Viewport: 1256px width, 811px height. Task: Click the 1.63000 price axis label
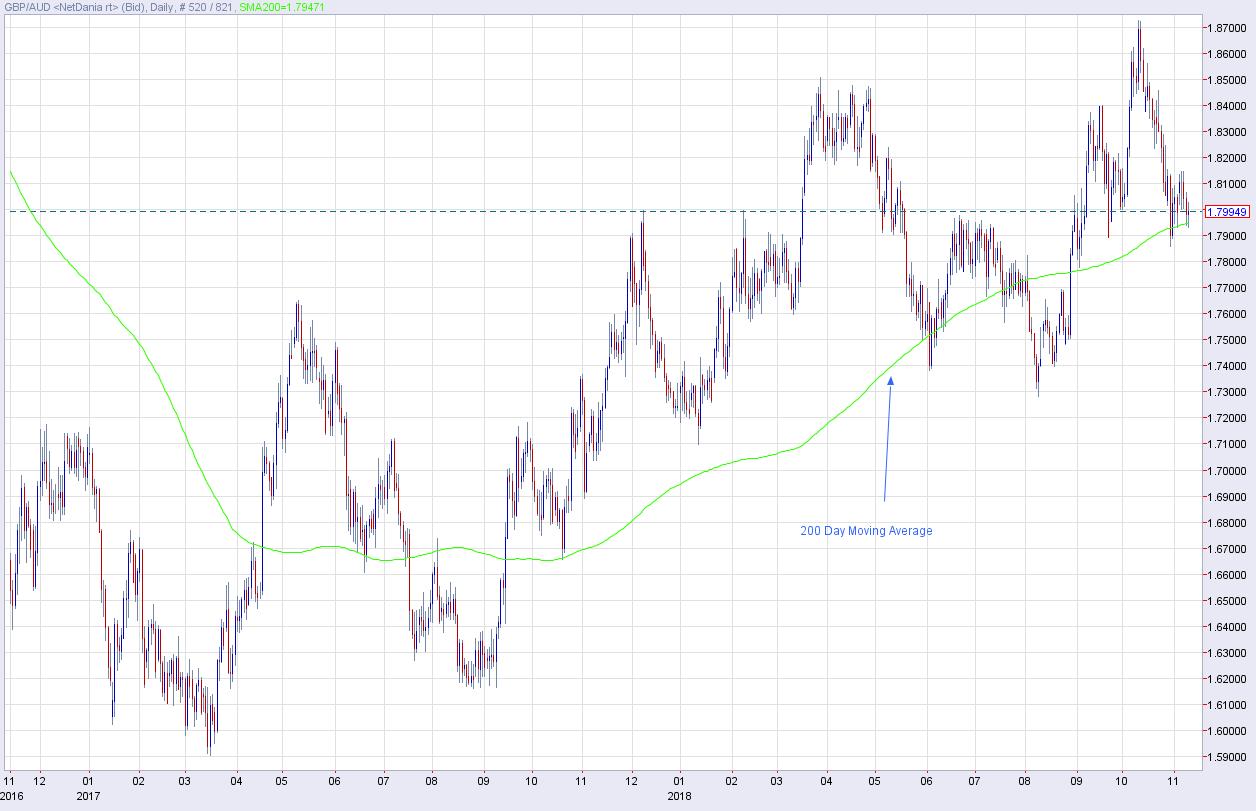(x=1226, y=653)
